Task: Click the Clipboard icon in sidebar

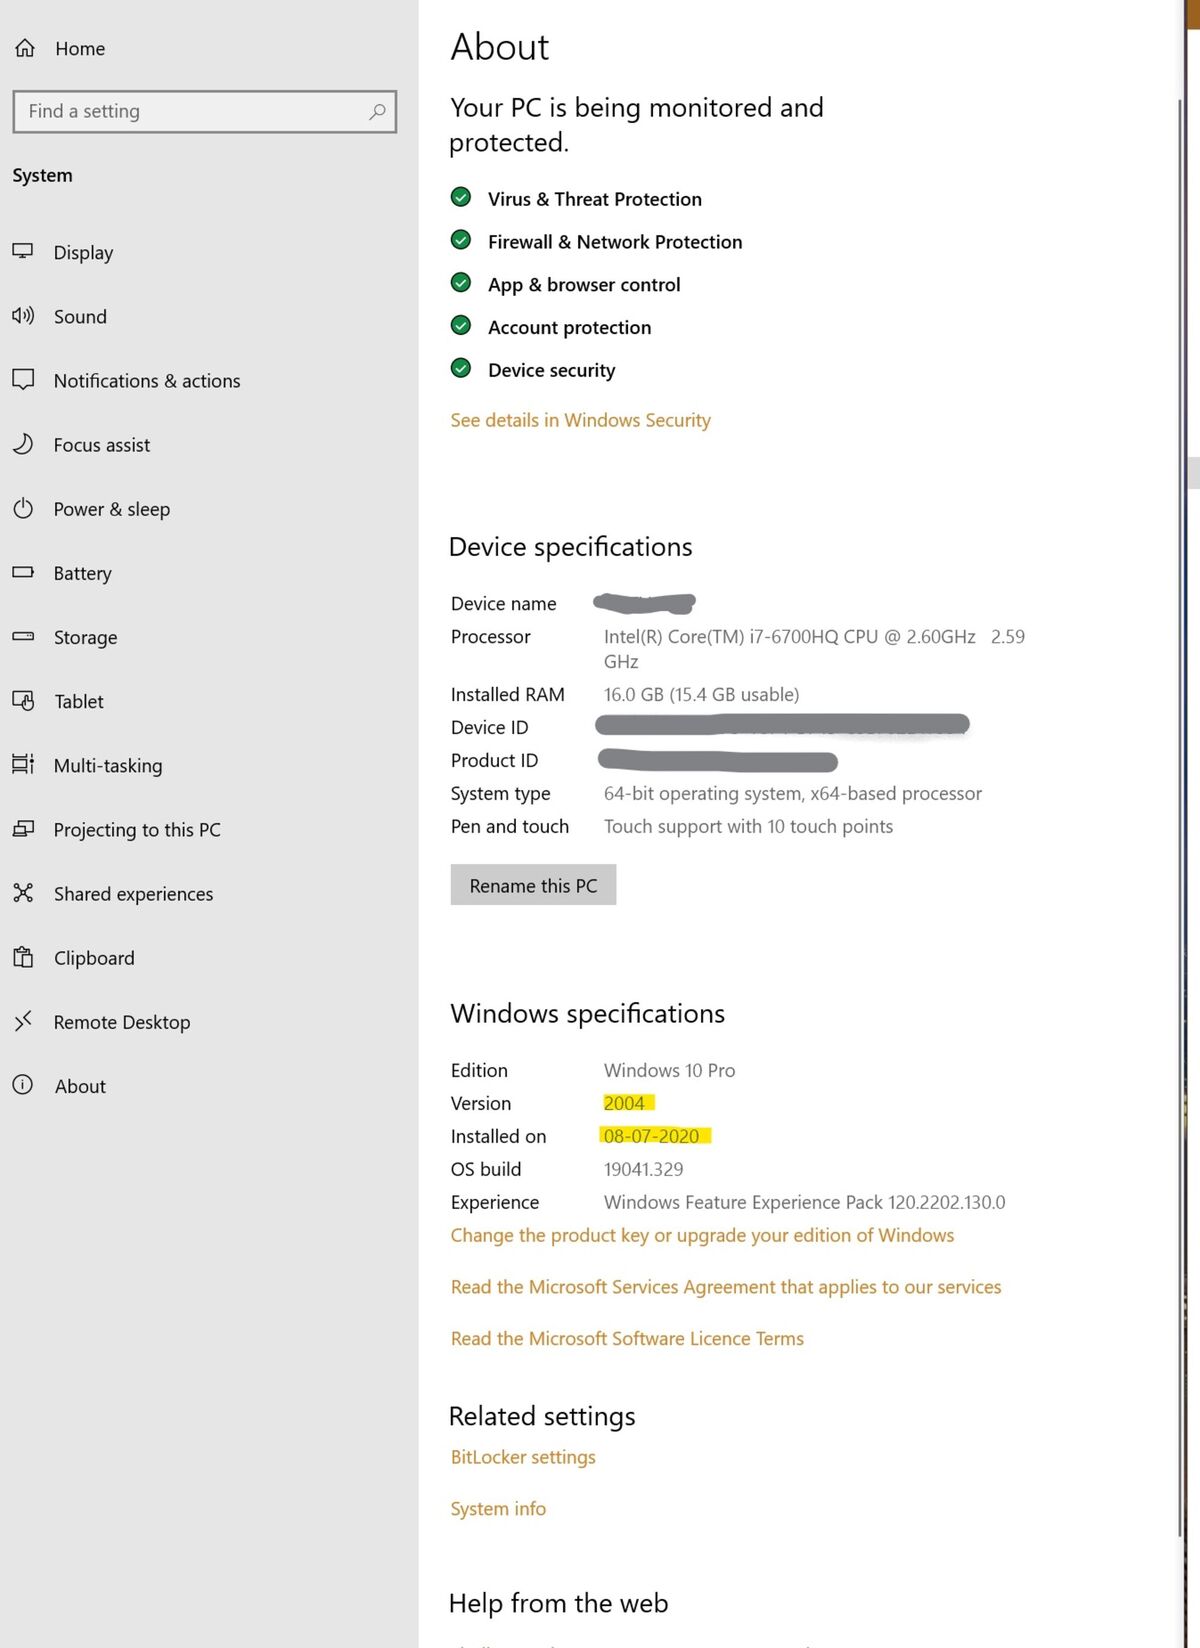Action: click(23, 957)
